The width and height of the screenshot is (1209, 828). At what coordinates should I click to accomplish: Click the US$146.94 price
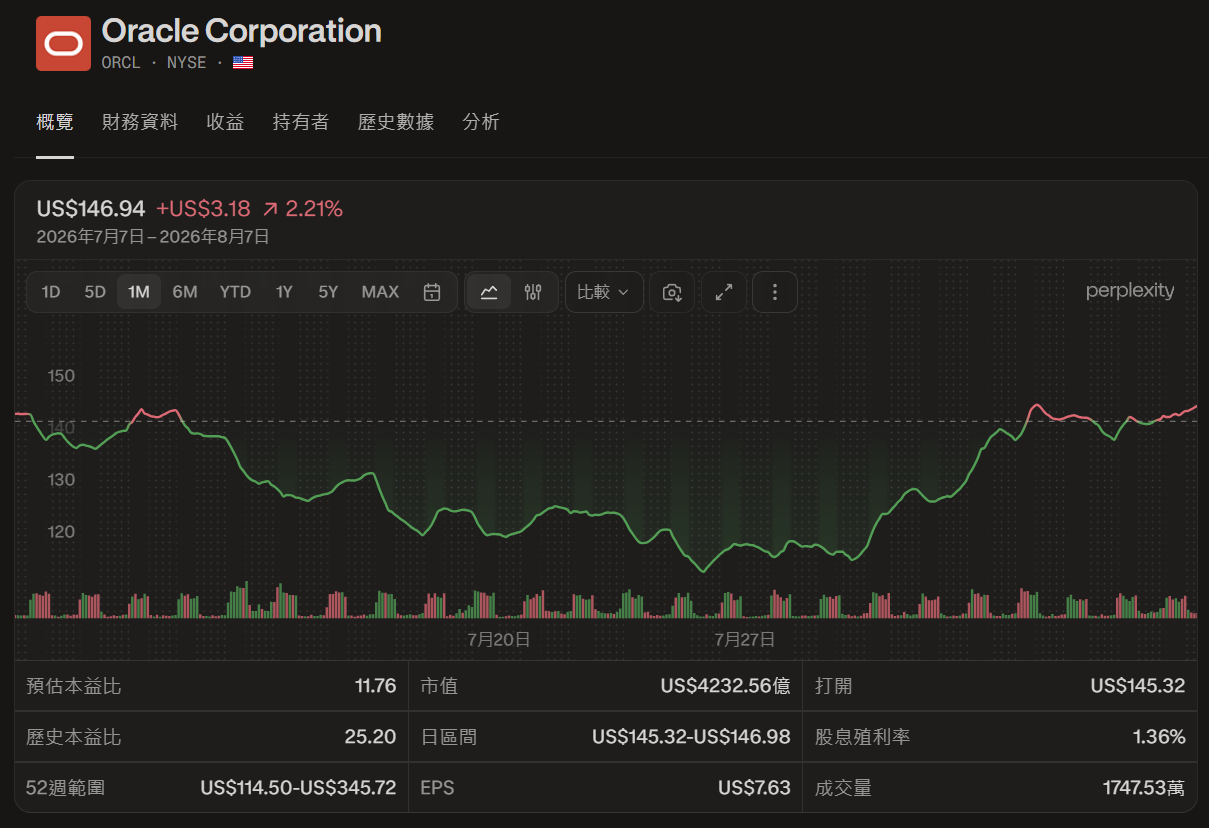91,209
